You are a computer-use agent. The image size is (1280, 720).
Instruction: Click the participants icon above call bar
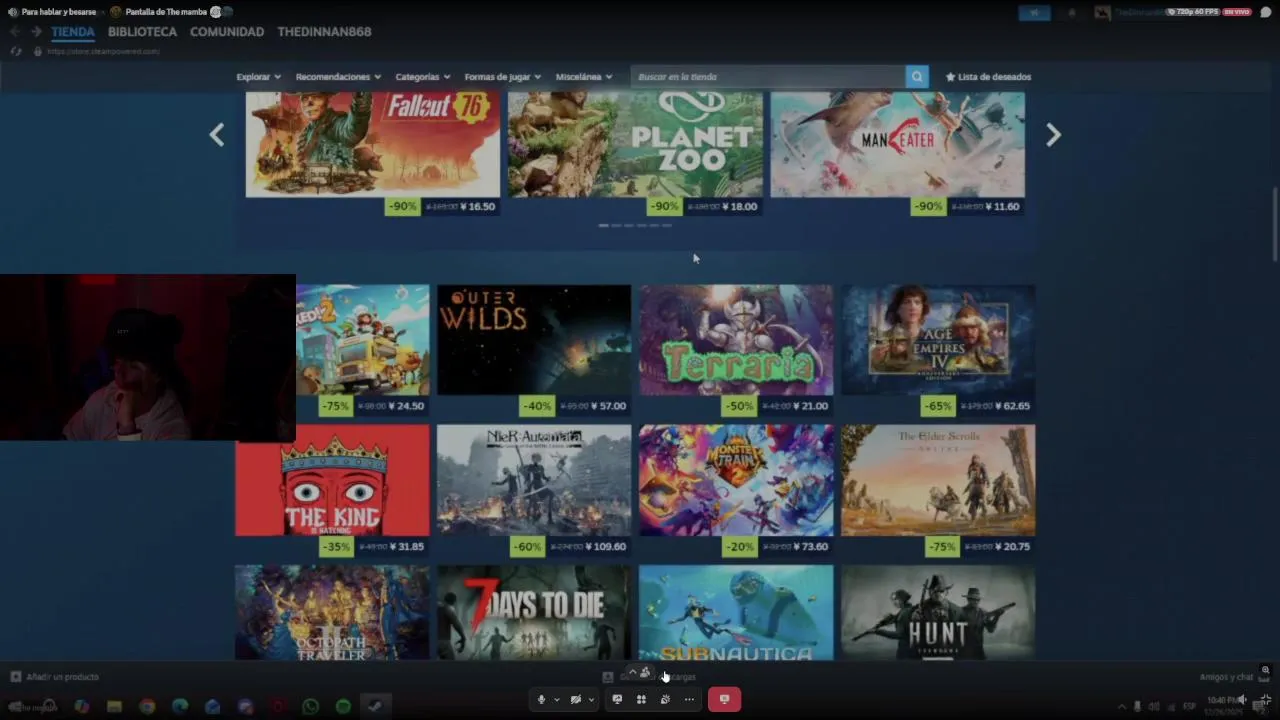pyautogui.click(x=645, y=673)
